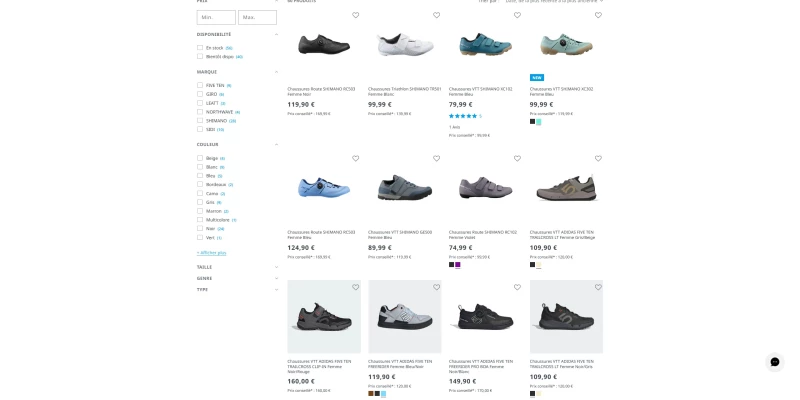Save SHIMANO GE500 Femme Bleu to favorites
This screenshot has width=800, height=400.
pyautogui.click(x=436, y=159)
